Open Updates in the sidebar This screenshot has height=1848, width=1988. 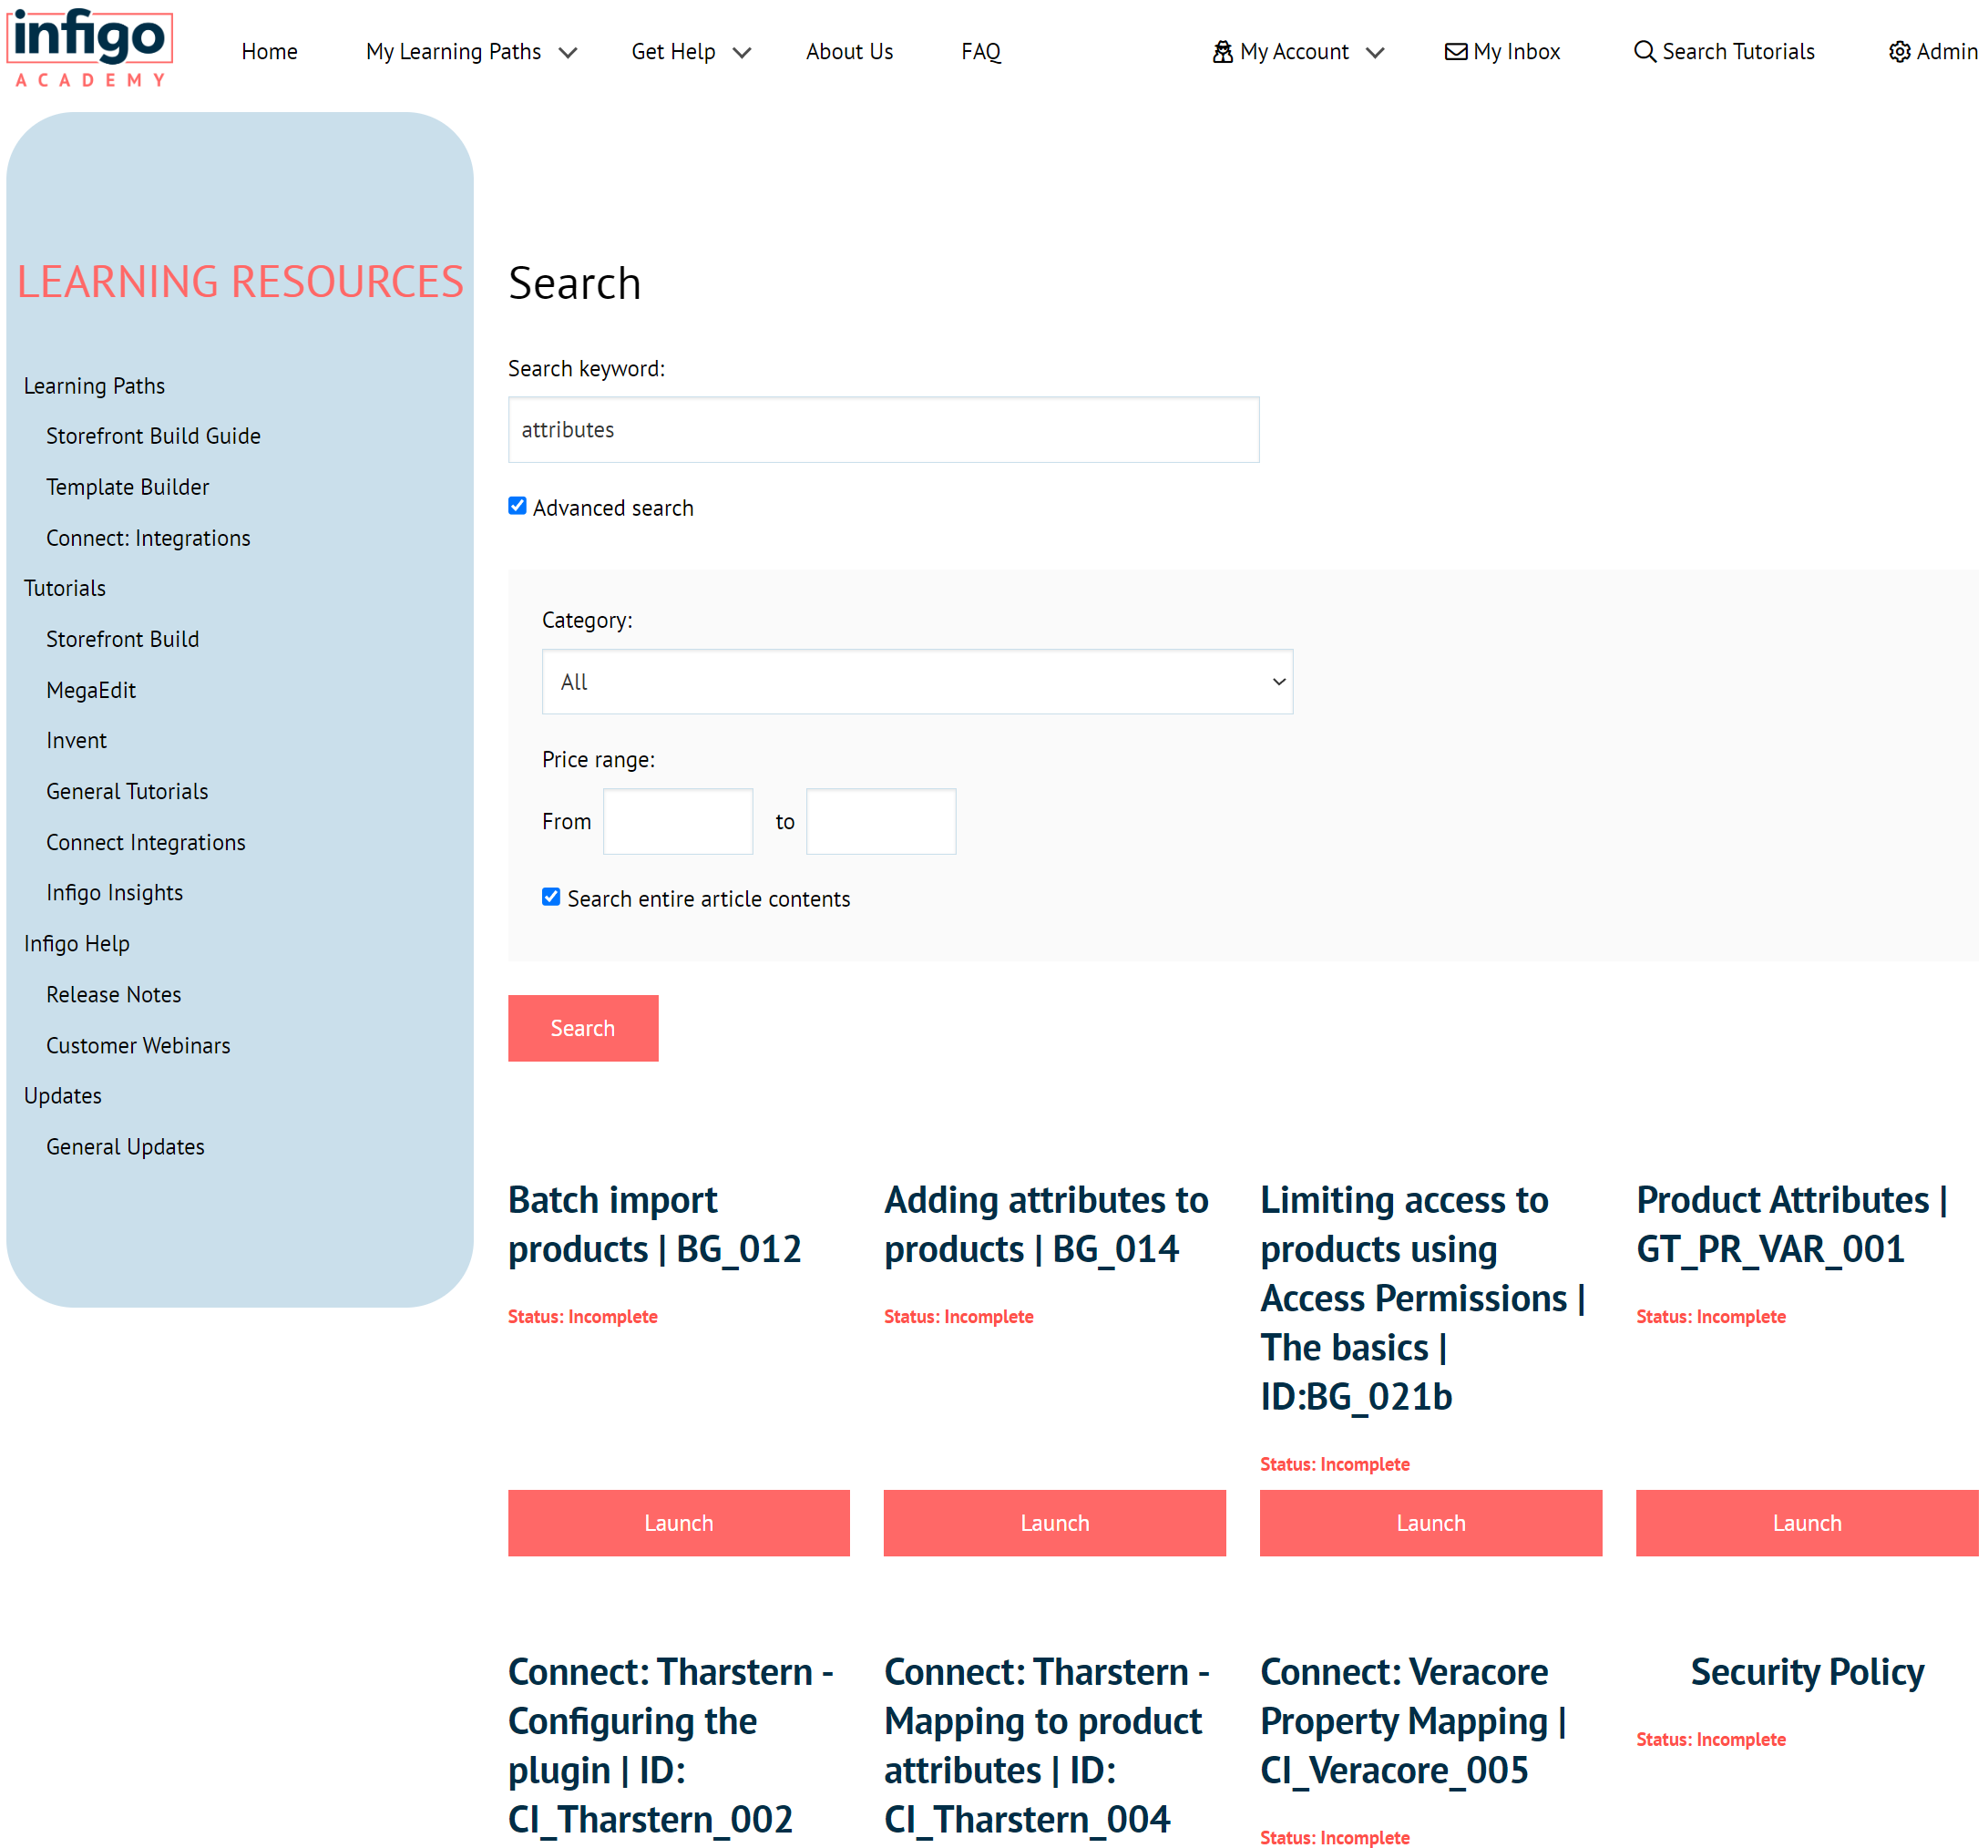62,1096
